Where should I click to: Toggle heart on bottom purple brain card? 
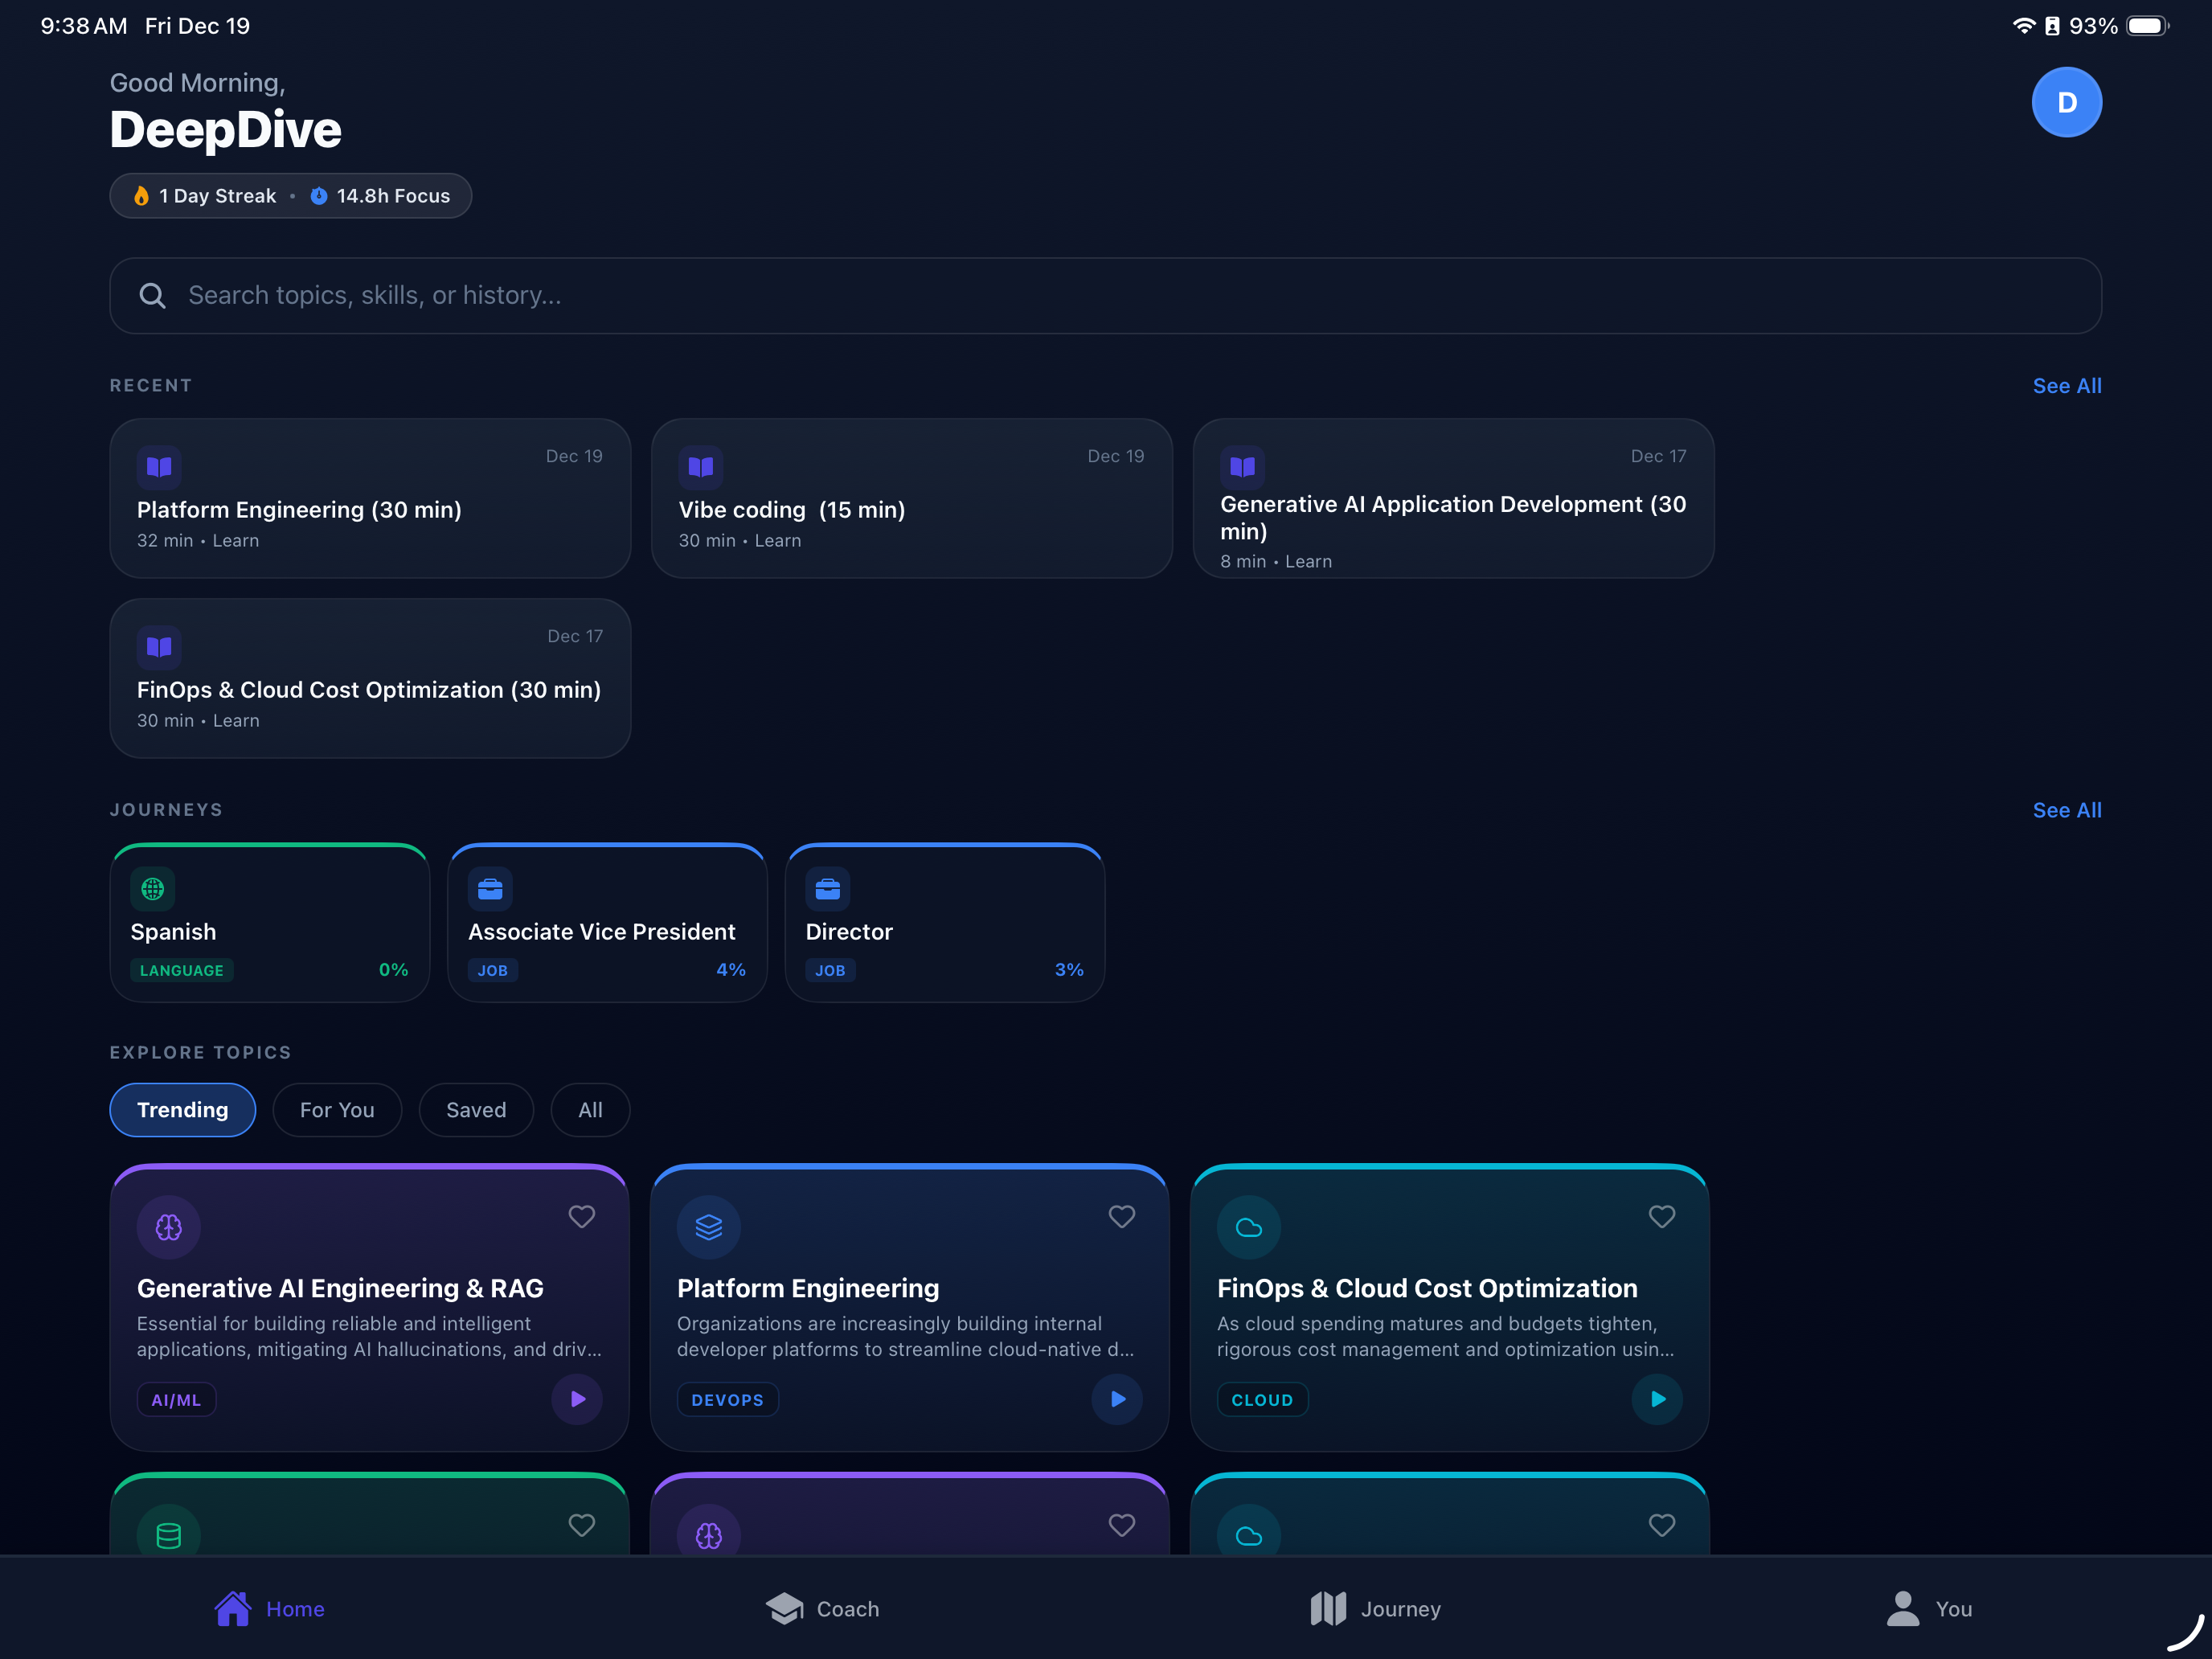point(1122,1524)
